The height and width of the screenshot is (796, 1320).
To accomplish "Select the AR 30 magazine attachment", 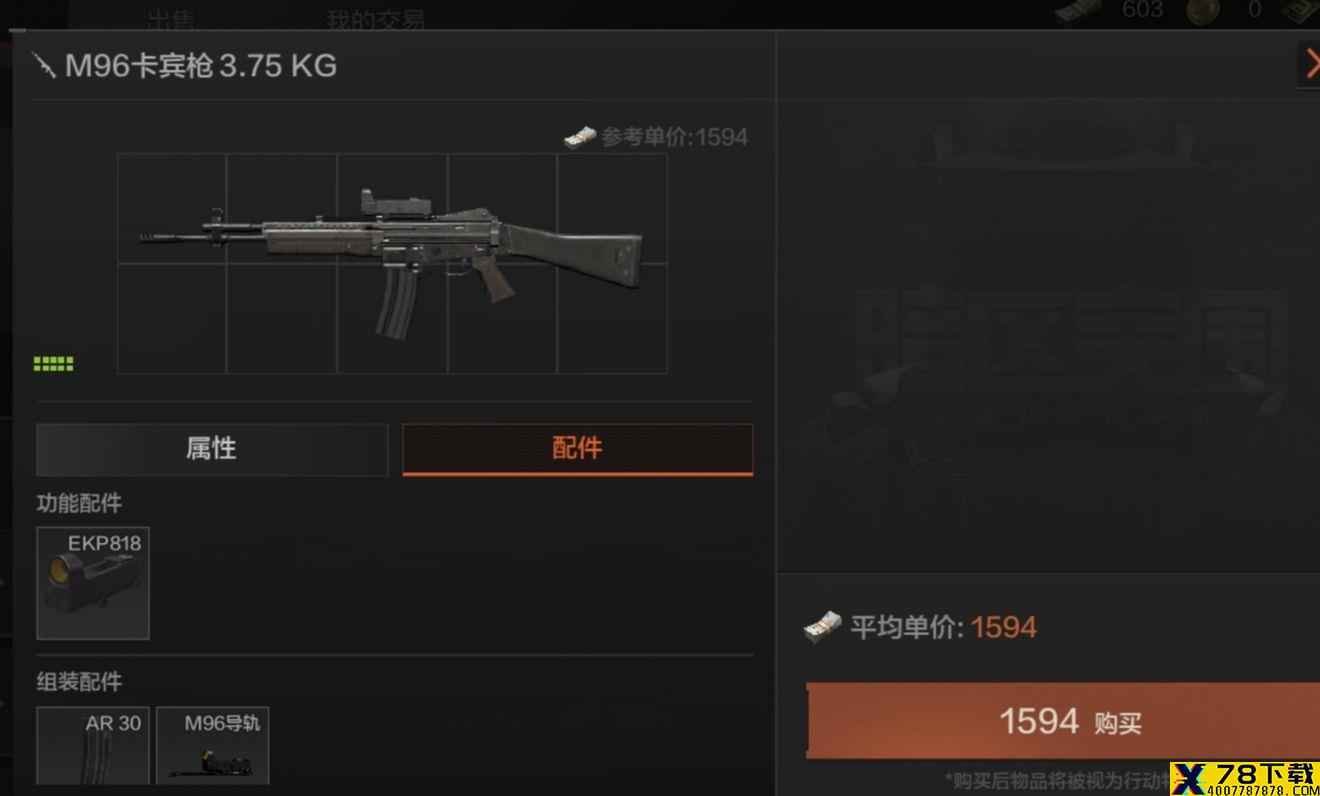I will coord(93,745).
